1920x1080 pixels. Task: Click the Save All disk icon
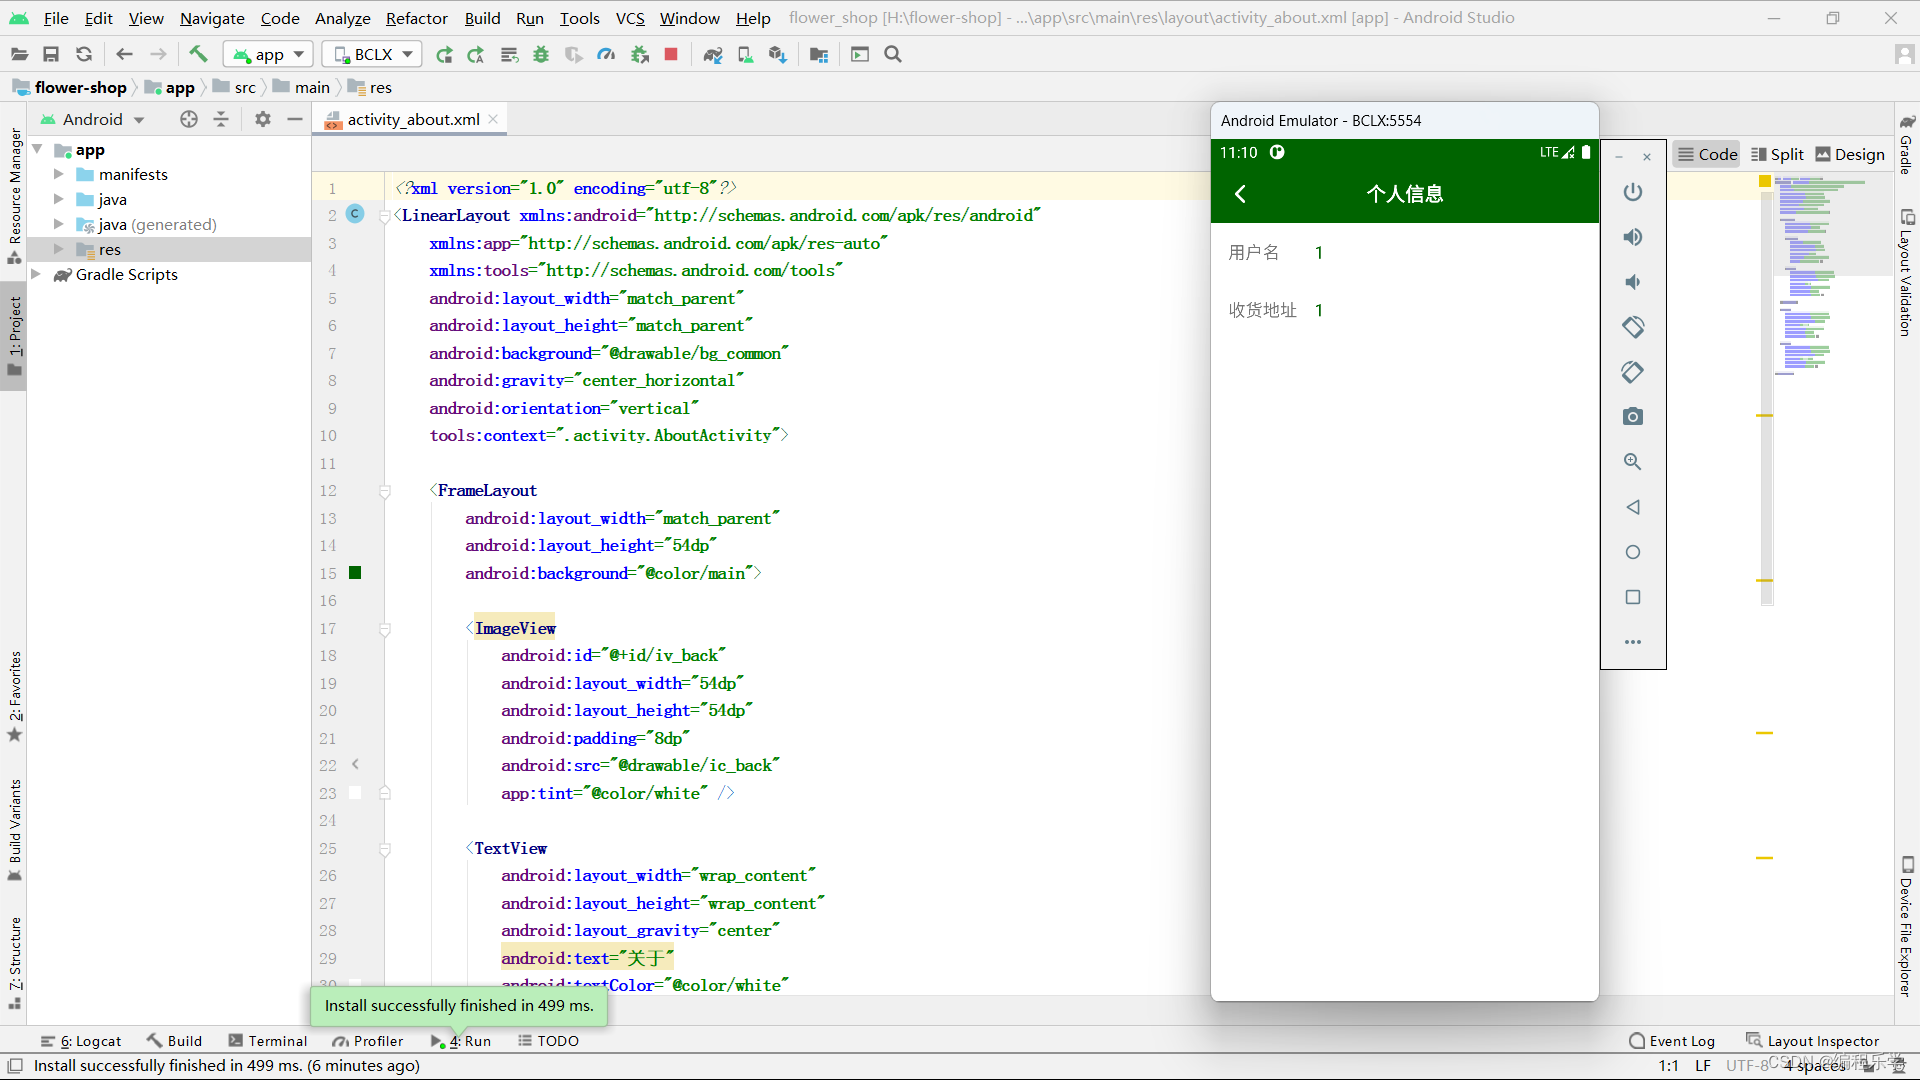pos(51,54)
